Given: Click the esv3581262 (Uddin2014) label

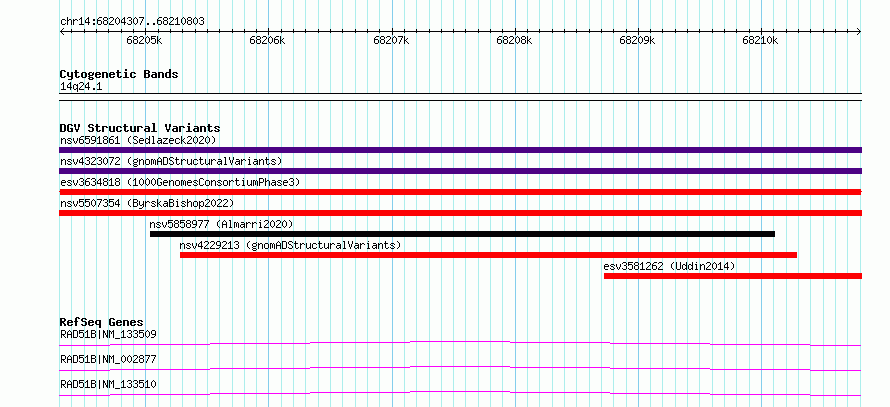Looking at the screenshot, I should 669,266.
